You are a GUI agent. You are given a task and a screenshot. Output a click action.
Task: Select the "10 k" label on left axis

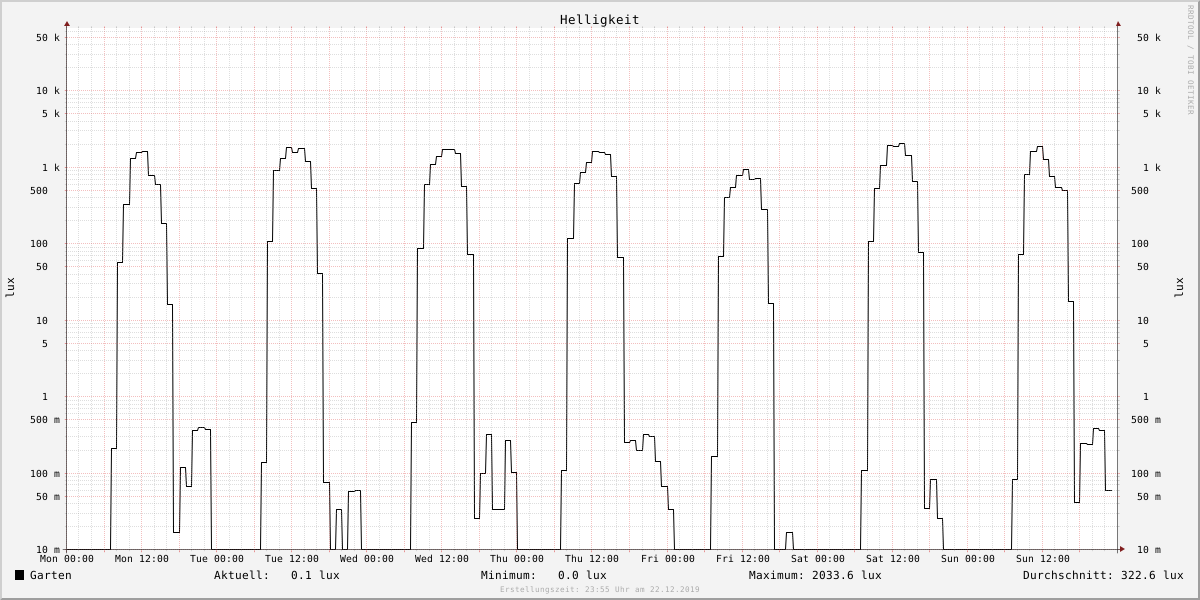(x=48, y=91)
